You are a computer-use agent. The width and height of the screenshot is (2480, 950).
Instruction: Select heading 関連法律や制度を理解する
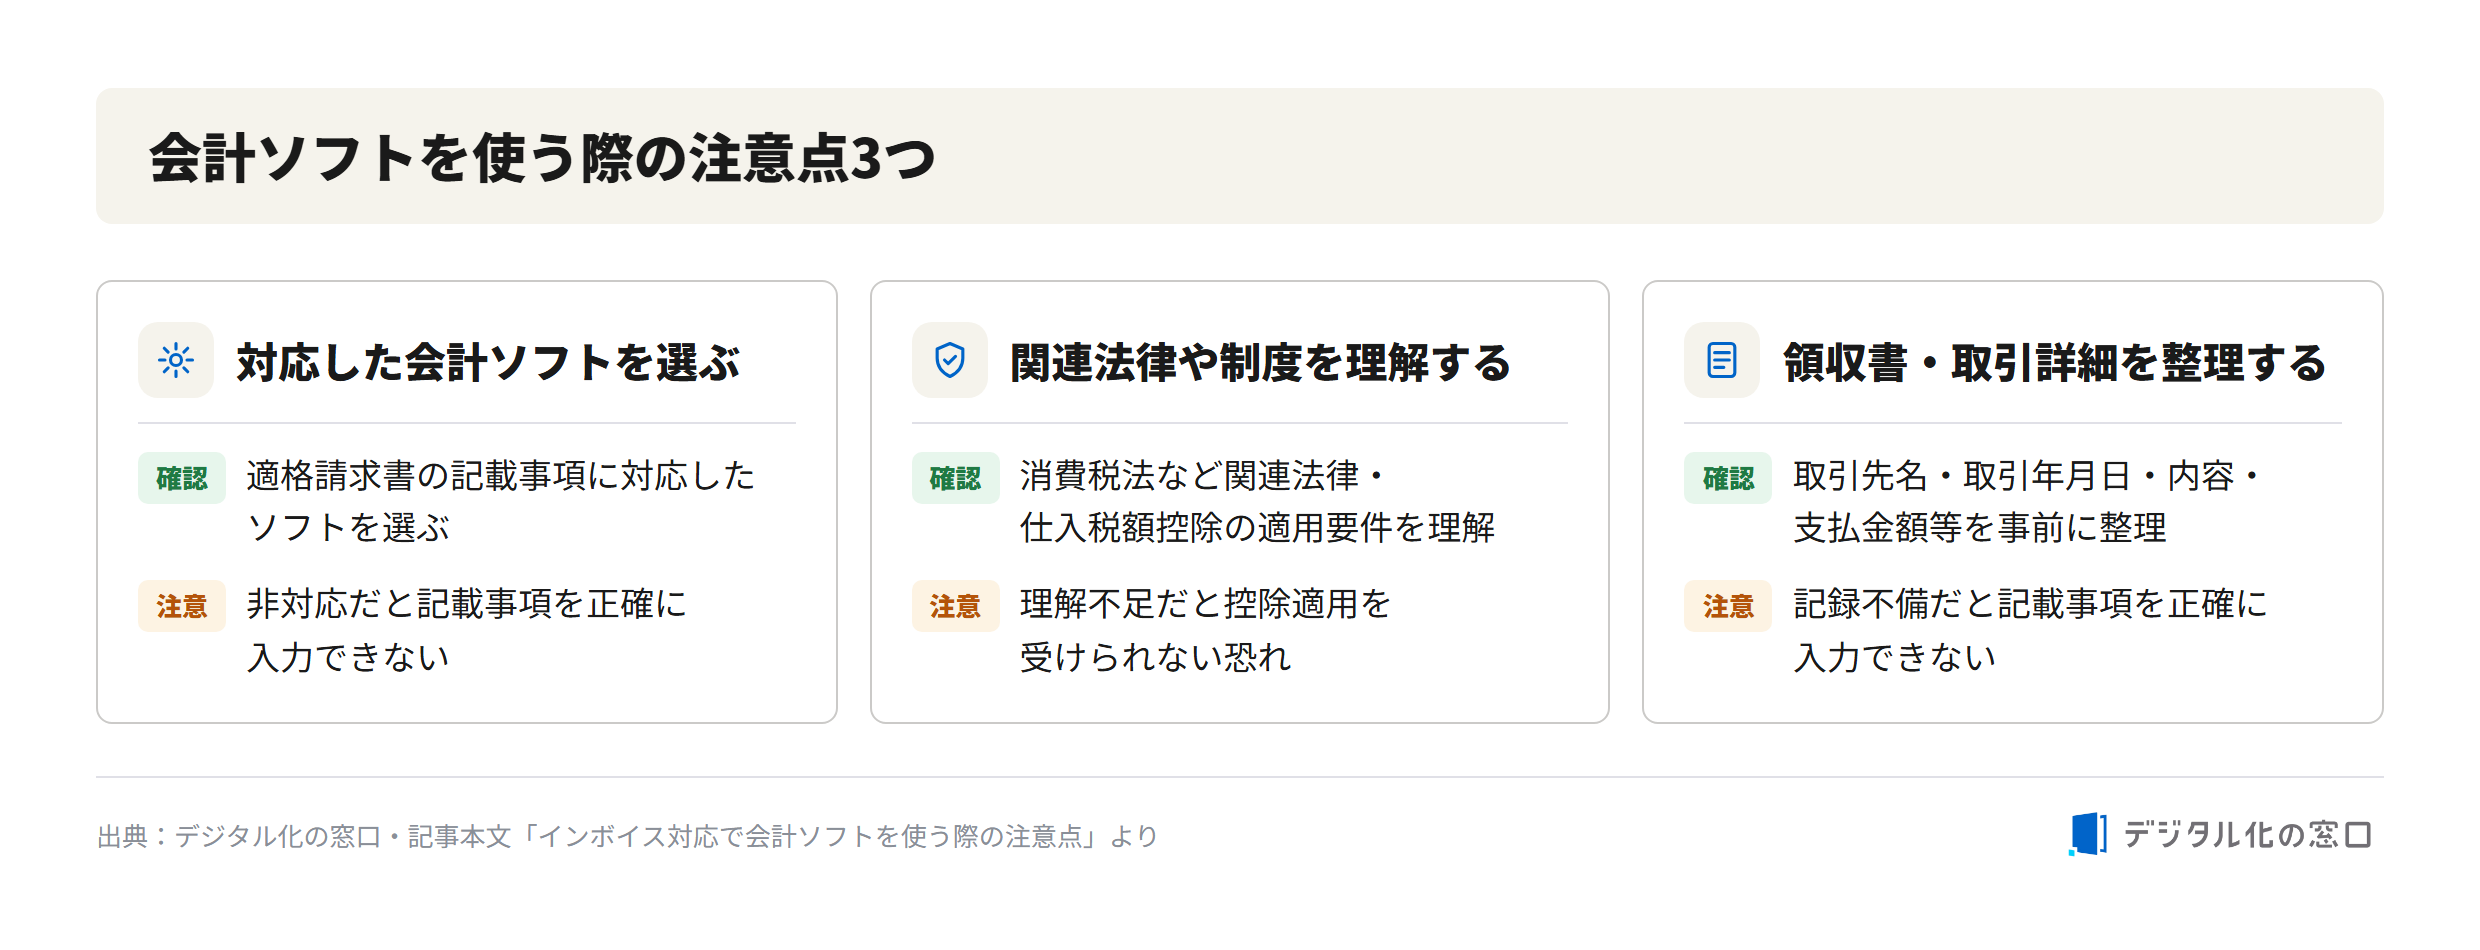click(x=1260, y=362)
